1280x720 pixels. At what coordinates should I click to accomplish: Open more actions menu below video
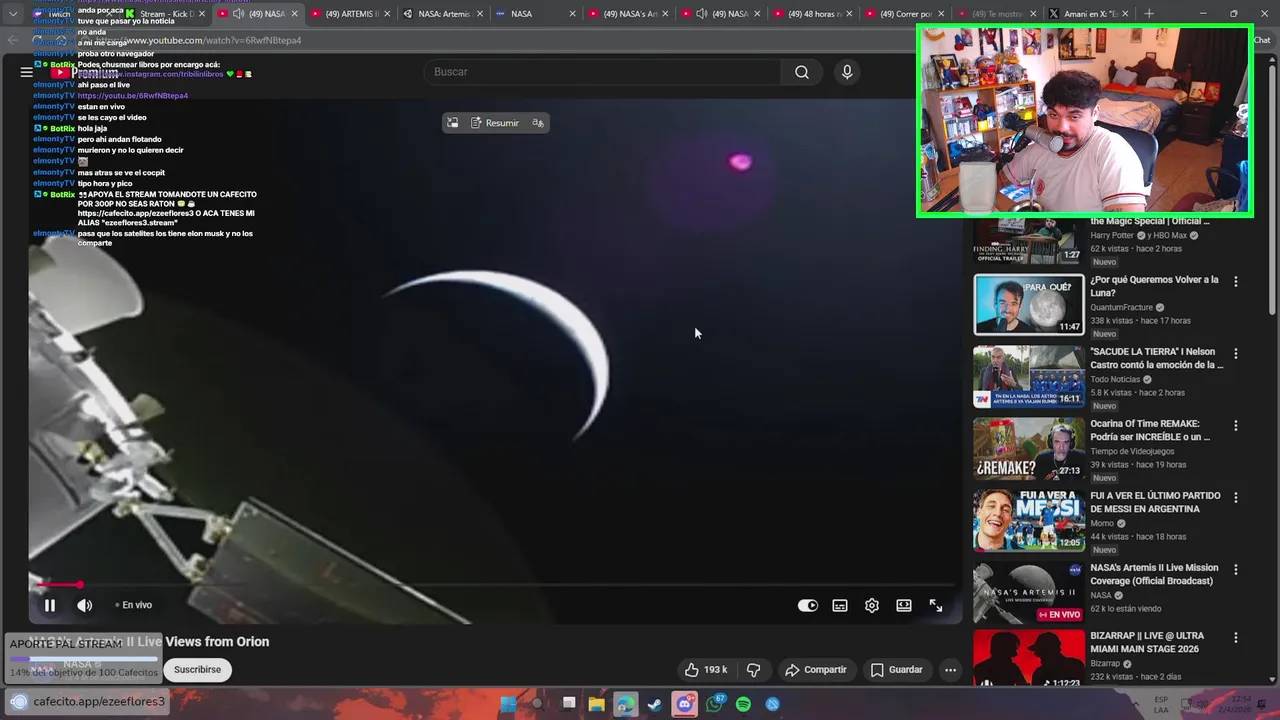[x=951, y=670]
